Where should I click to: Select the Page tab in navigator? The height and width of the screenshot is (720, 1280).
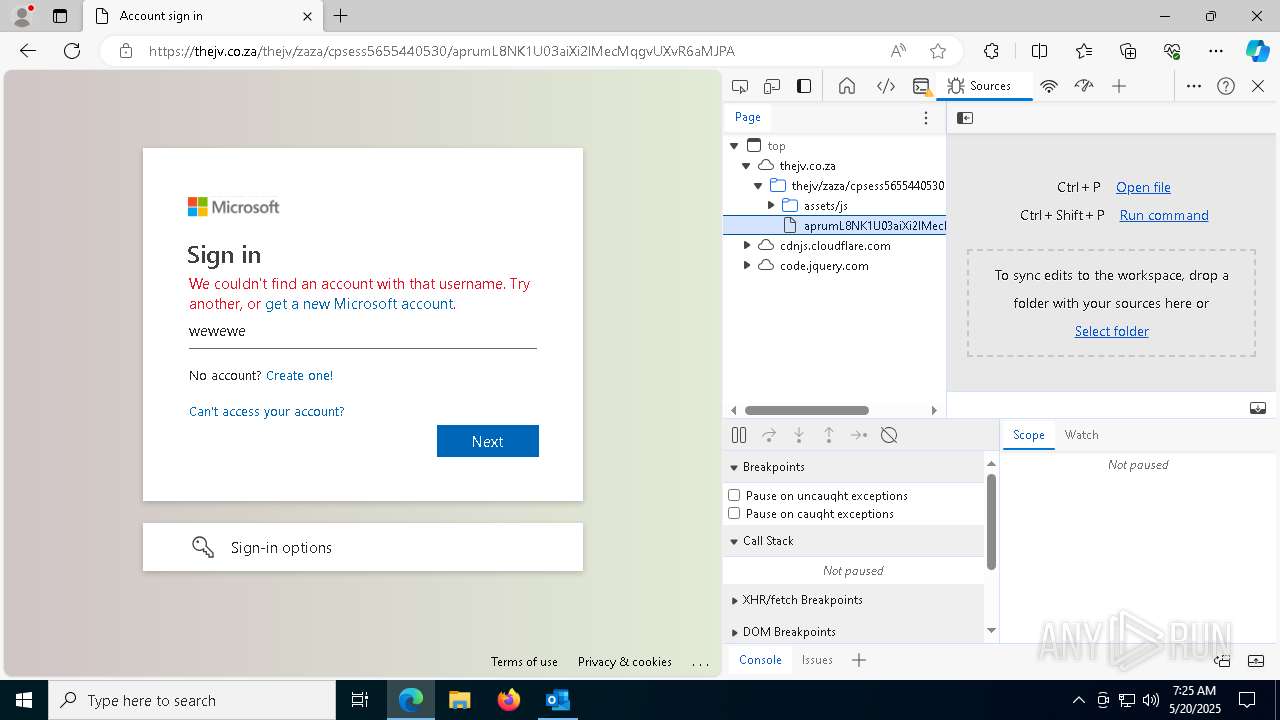(748, 117)
